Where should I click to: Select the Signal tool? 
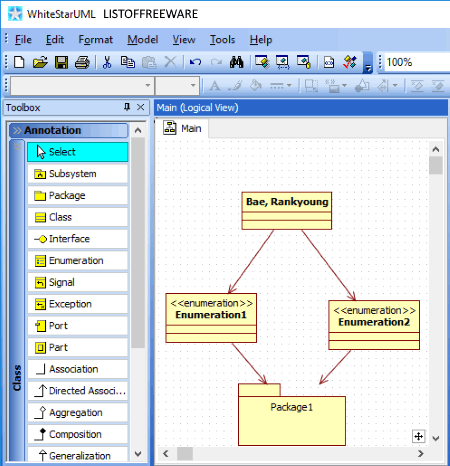point(78,282)
